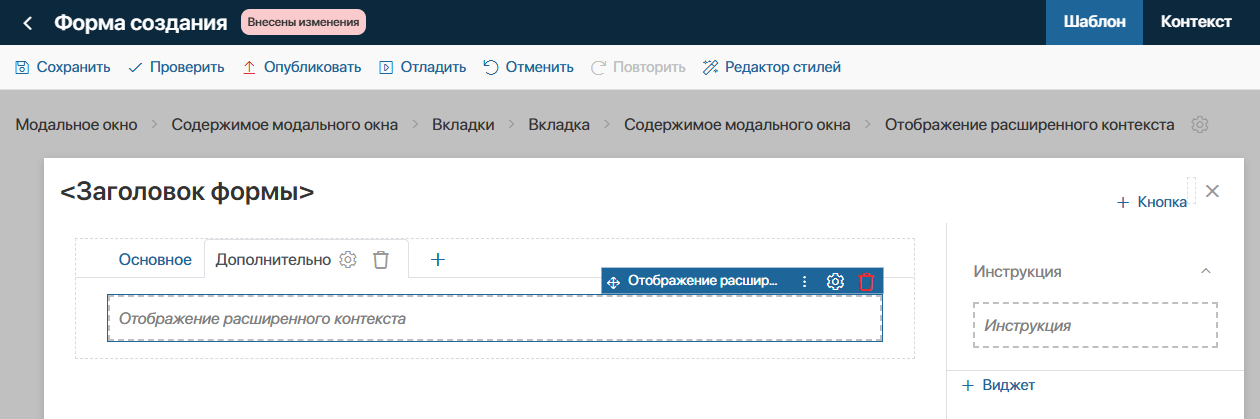This screenshot has height=419, width=1260.
Task: Click the Отображение расширенного контекста placeholder
Action: point(495,319)
